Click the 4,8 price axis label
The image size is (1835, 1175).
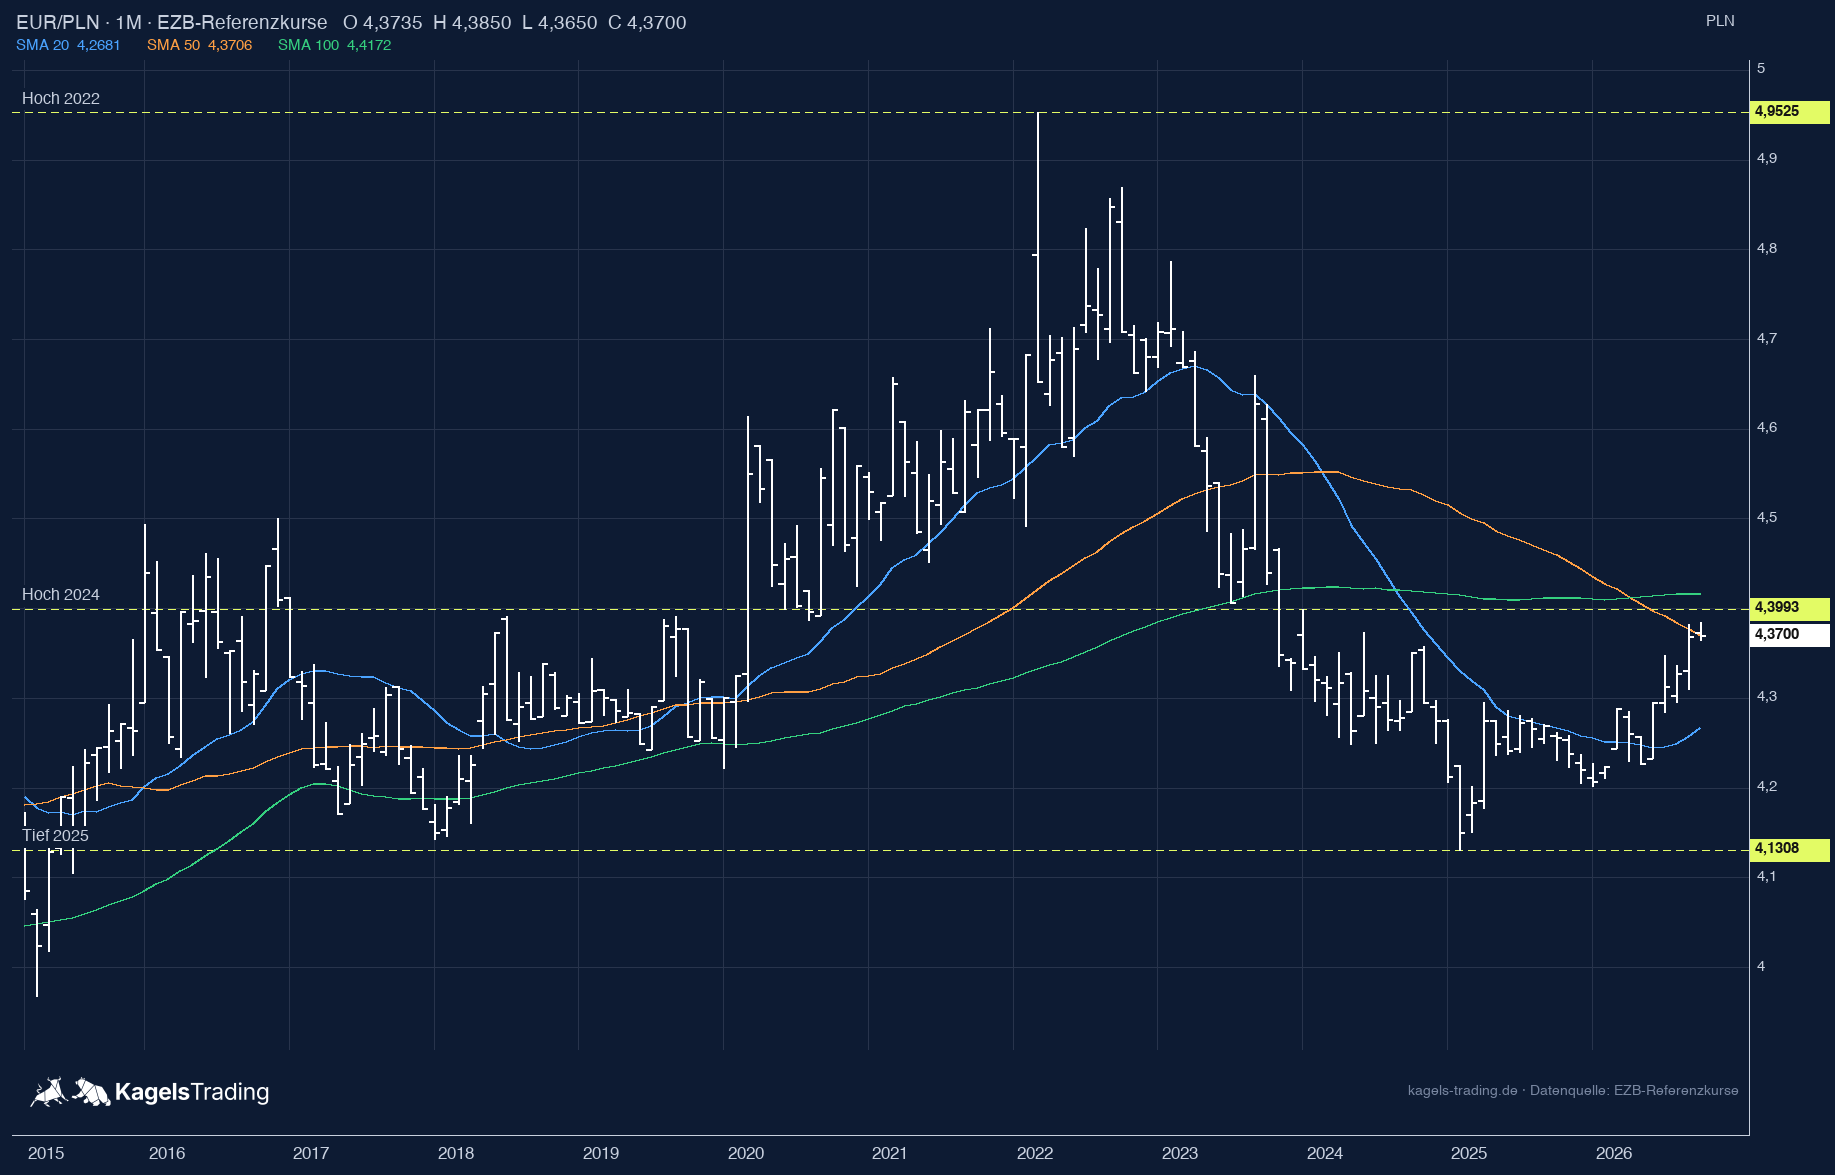[1767, 248]
